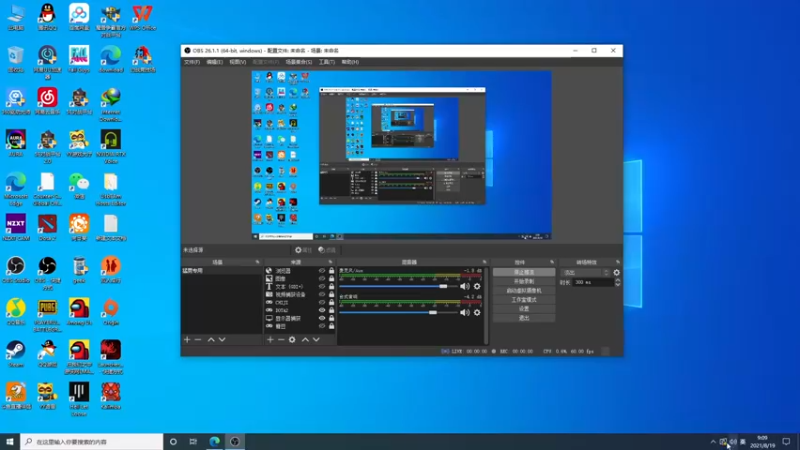Toggle visibility eye of 视频捕获设备 source

(322, 294)
